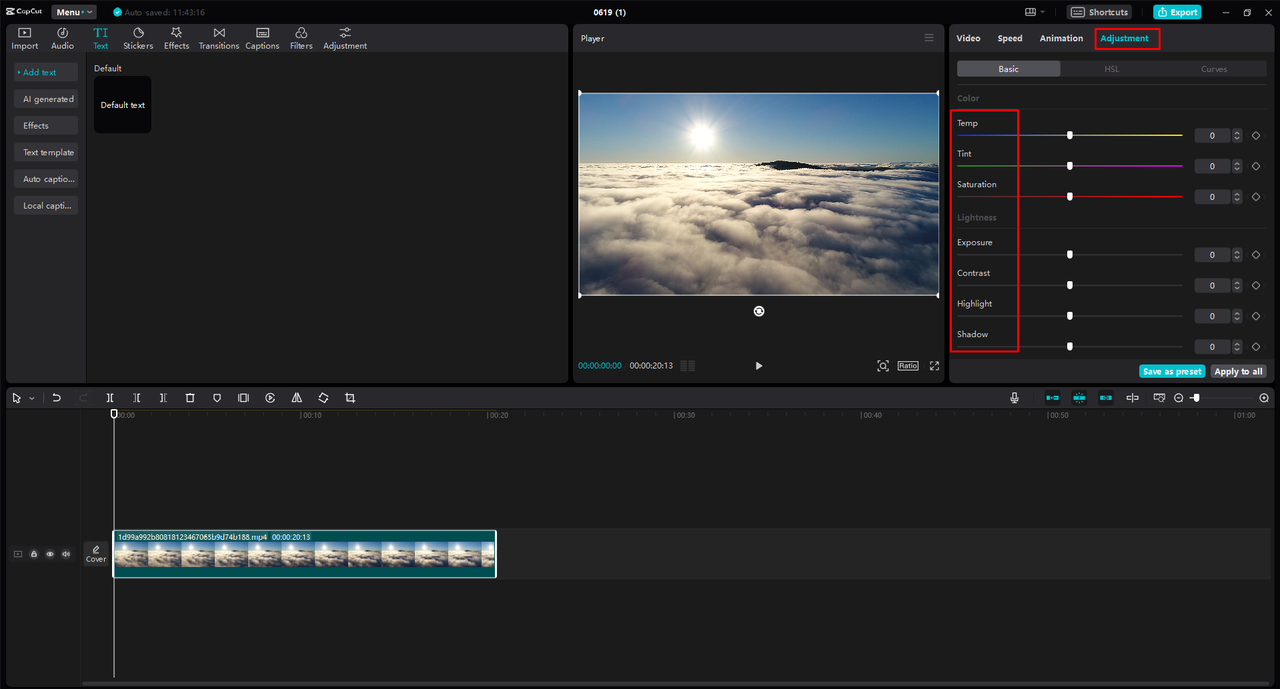The width and height of the screenshot is (1280, 689).
Task: Zoom out the timeline
Action: point(1178,398)
